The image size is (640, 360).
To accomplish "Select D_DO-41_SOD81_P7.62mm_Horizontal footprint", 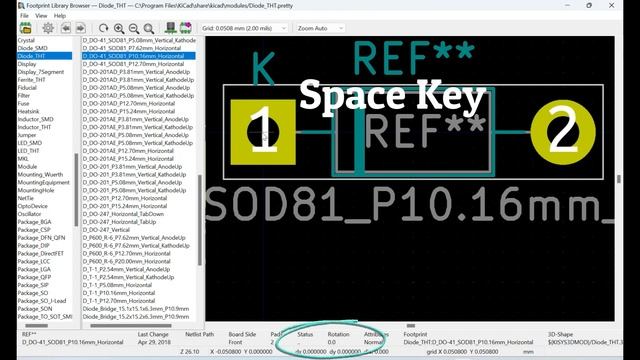I will [x=131, y=48].
